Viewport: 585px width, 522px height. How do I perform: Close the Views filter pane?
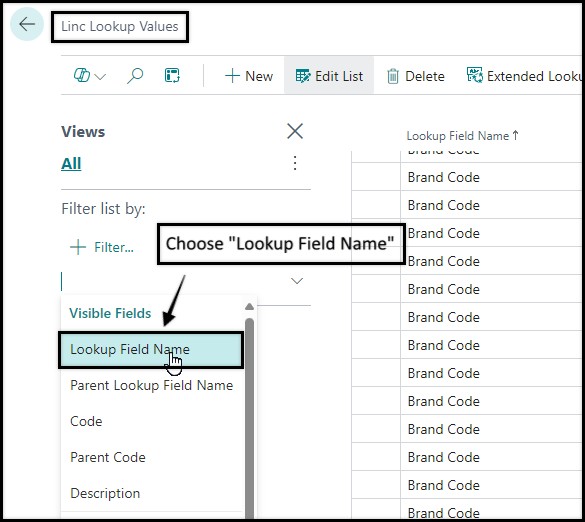tap(295, 131)
